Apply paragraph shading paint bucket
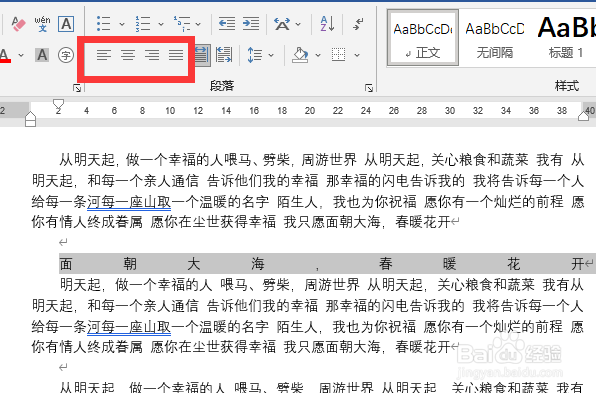This screenshot has width=596, height=393. click(300, 55)
